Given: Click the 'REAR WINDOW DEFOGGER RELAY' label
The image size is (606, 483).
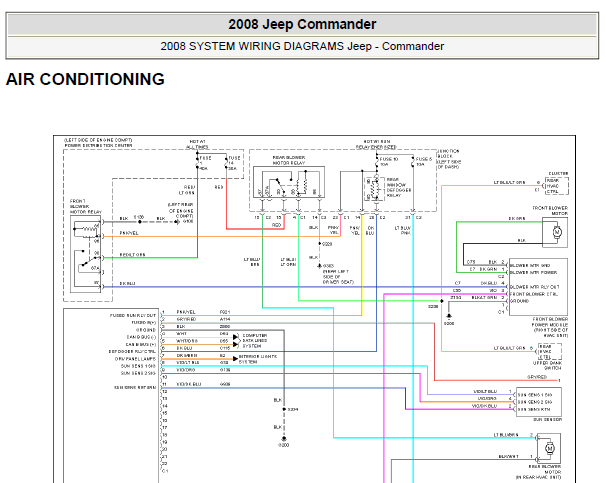Looking at the screenshot, I should (399, 188).
